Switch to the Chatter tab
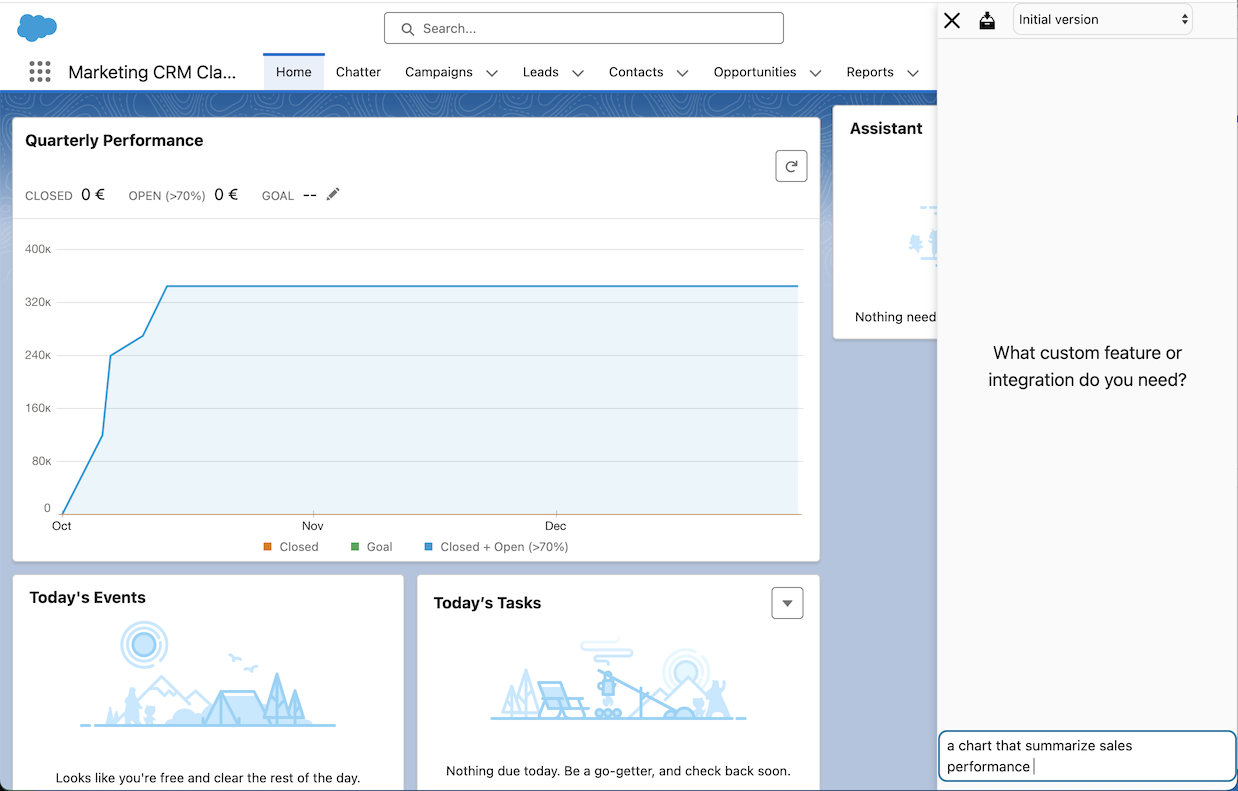The image size is (1238, 791). coord(358,72)
